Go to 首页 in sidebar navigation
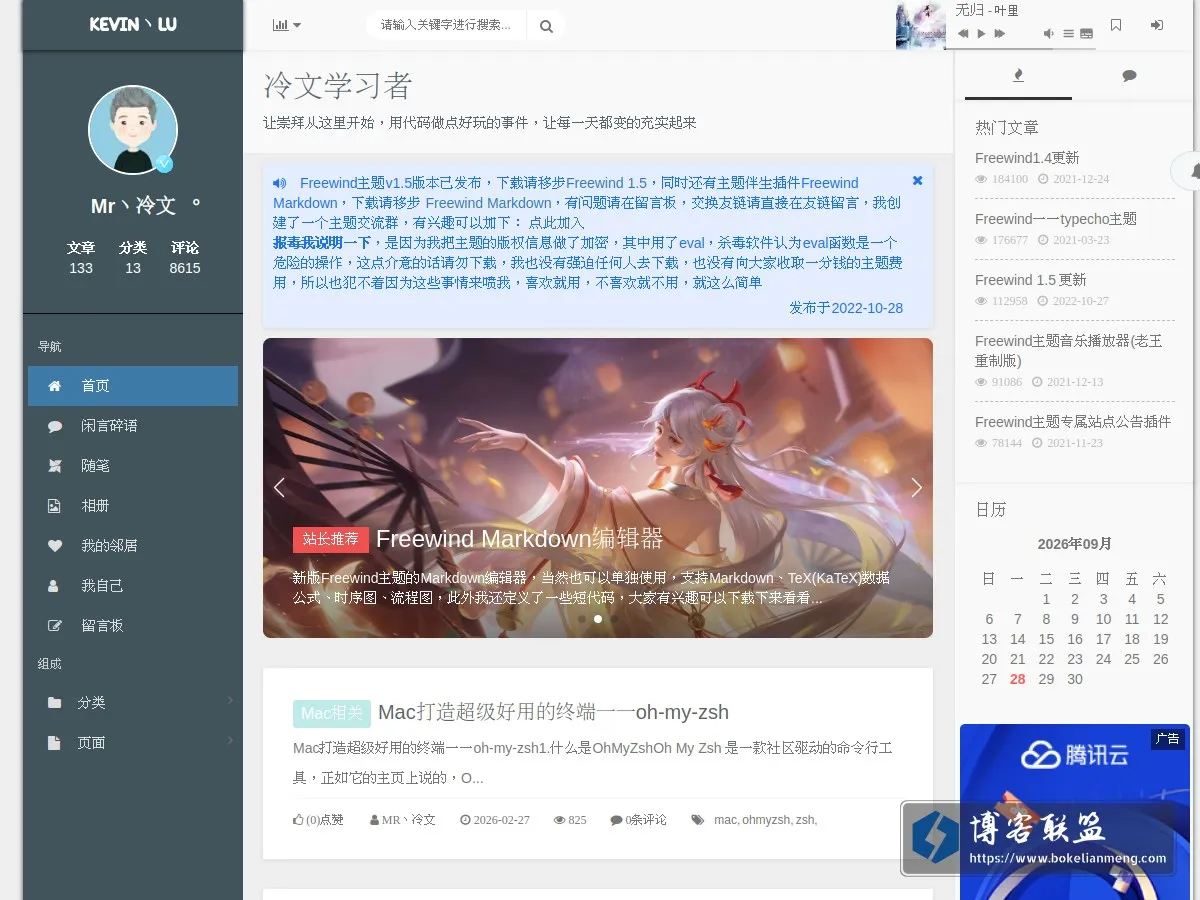This screenshot has height=900, width=1200. pos(133,386)
